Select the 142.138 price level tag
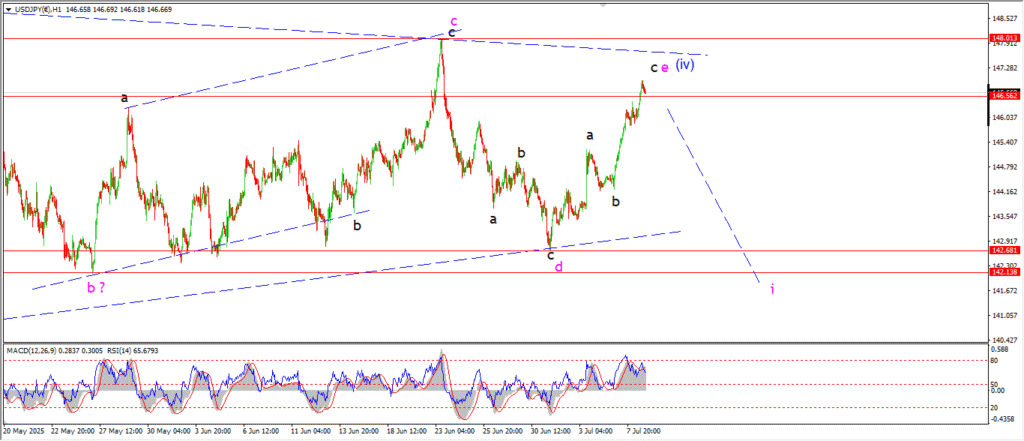Screen dimensions: 1024x441 click(x=1004, y=272)
